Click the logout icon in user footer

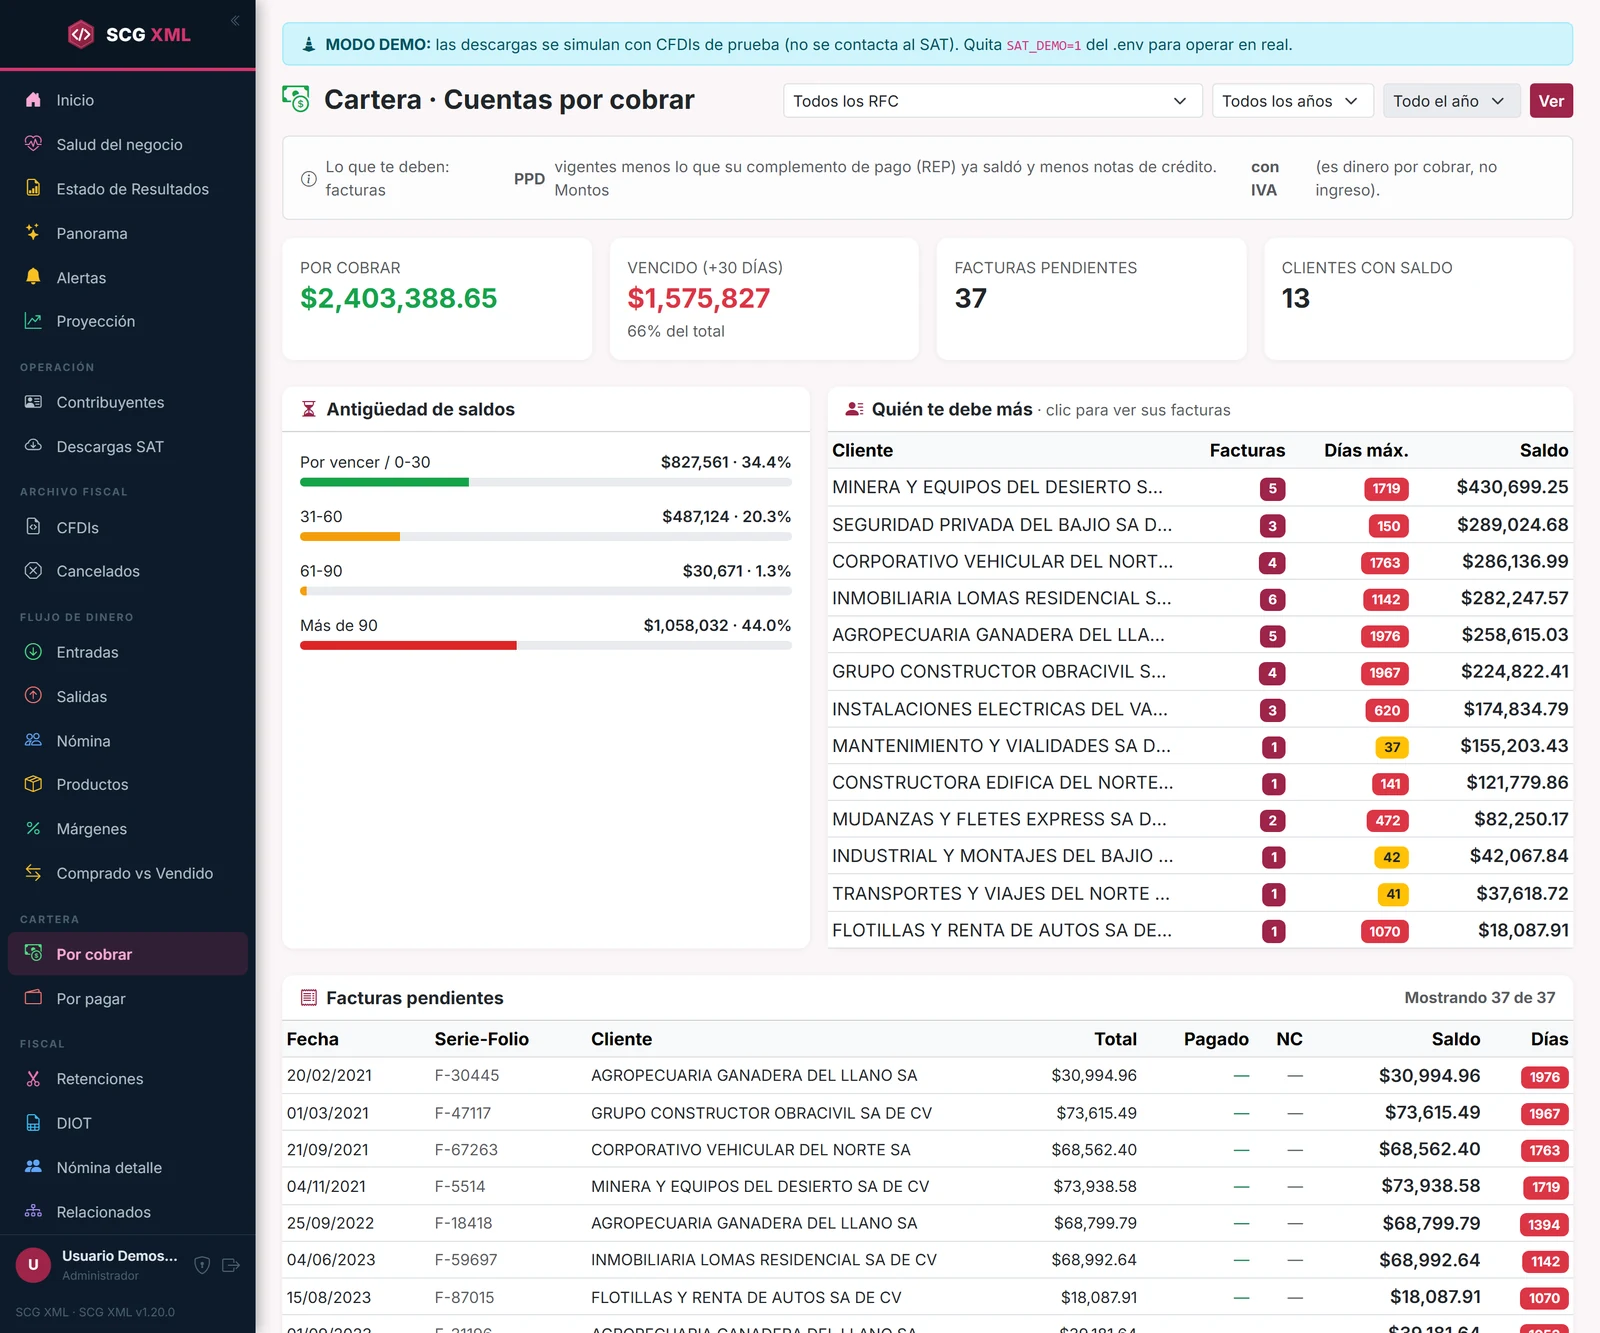(231, 1265)
